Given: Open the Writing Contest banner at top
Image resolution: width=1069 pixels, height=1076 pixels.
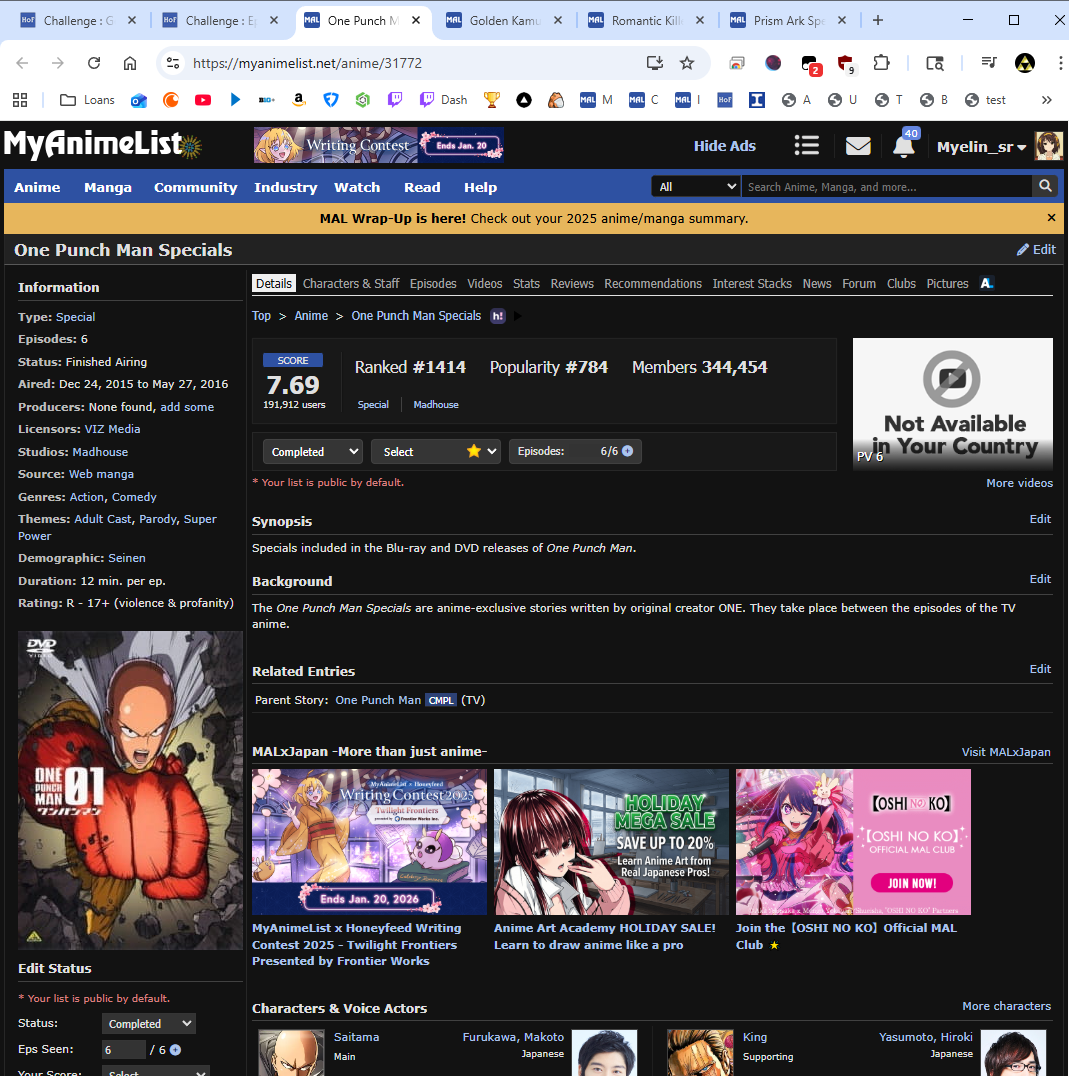Looking at the screenshot, I should pos(379,145).
